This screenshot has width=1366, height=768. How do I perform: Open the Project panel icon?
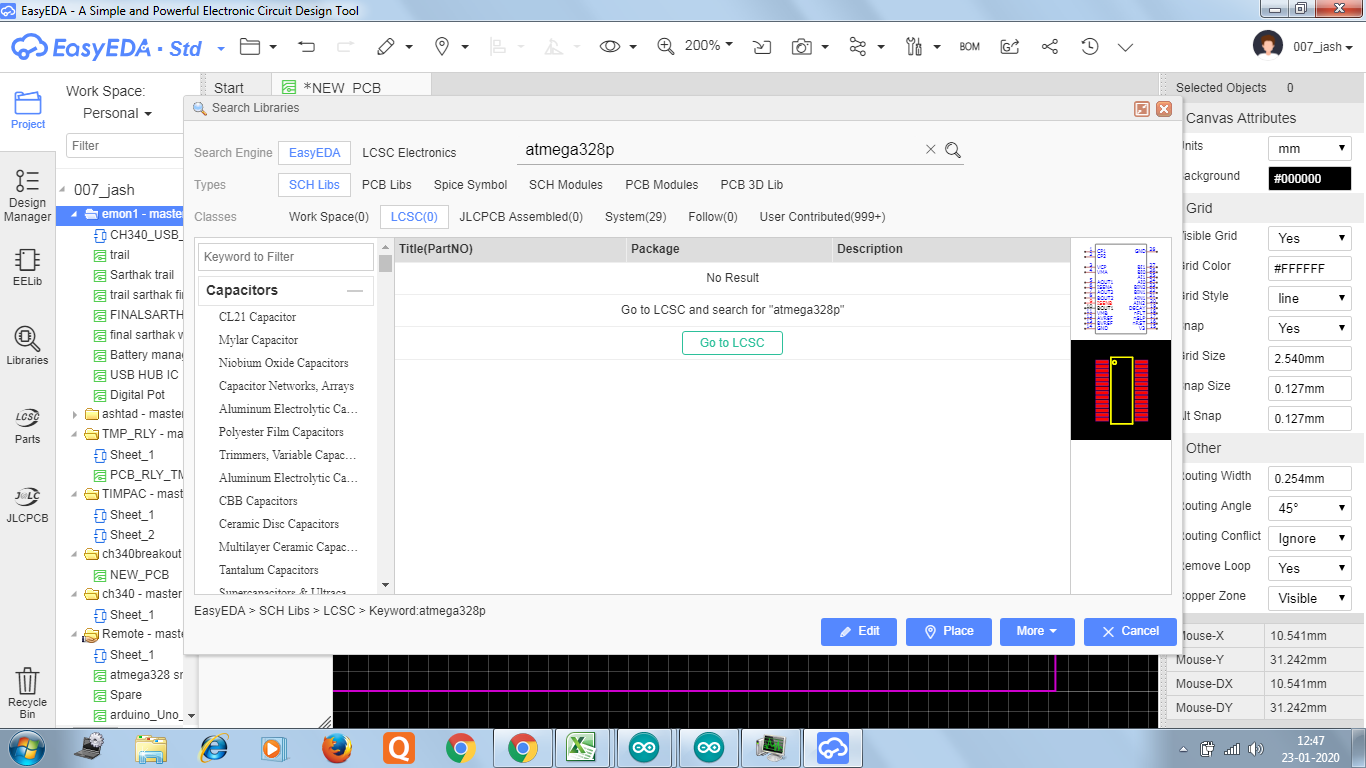point(28,110)
